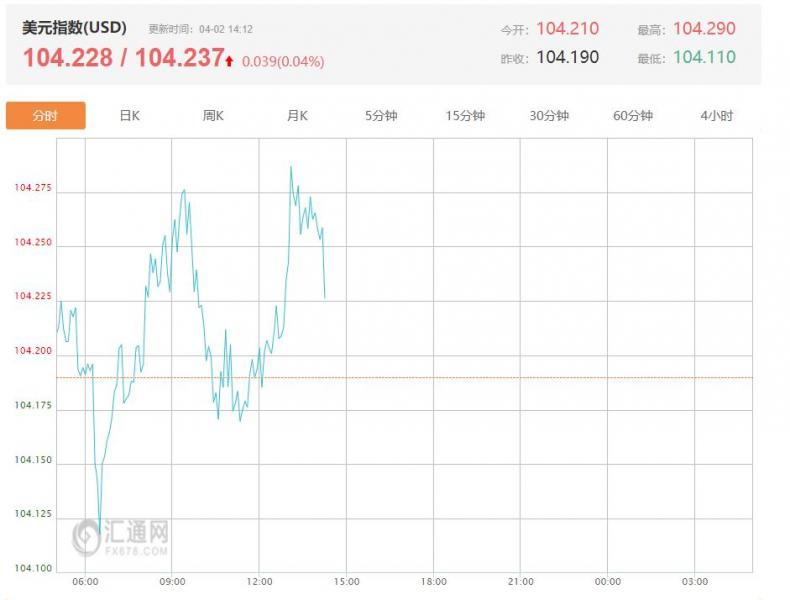The height and width of the screenshot is (600, 790).
Task: Click the red up arrow price indicator
Action: (x=230, y=62)
